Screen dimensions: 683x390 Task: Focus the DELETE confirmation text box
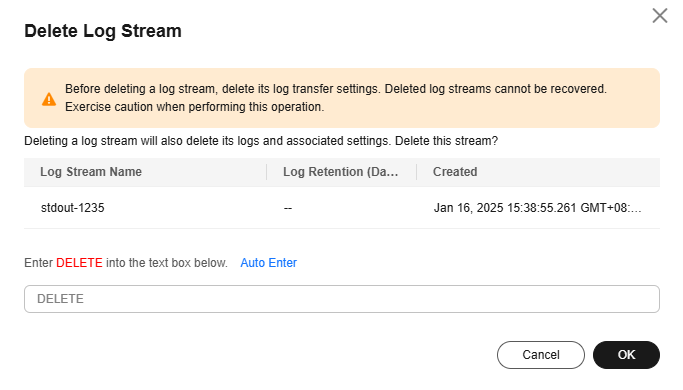coord(342,299)
